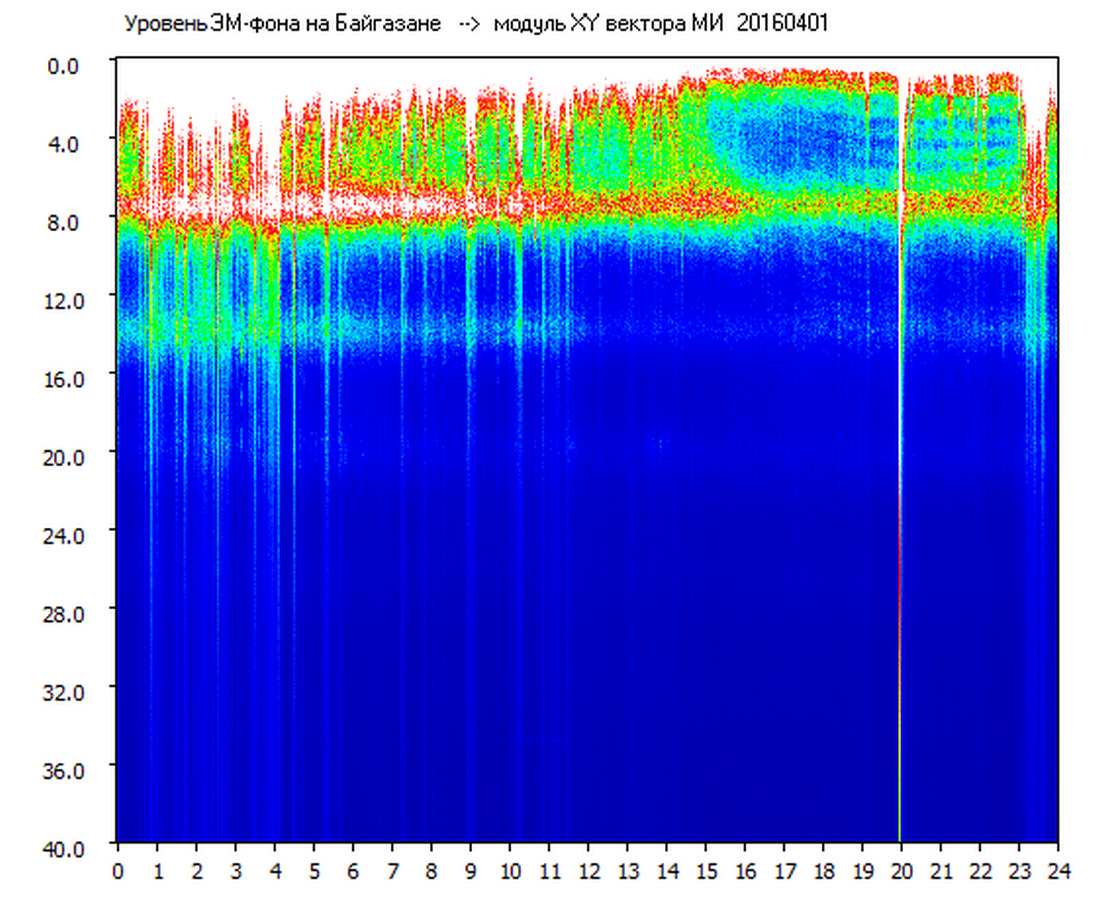1096x900 pixels.
Task: Click hour 12 label on horizontal axis
Action: pyautogui.click(x=587, y=871)
